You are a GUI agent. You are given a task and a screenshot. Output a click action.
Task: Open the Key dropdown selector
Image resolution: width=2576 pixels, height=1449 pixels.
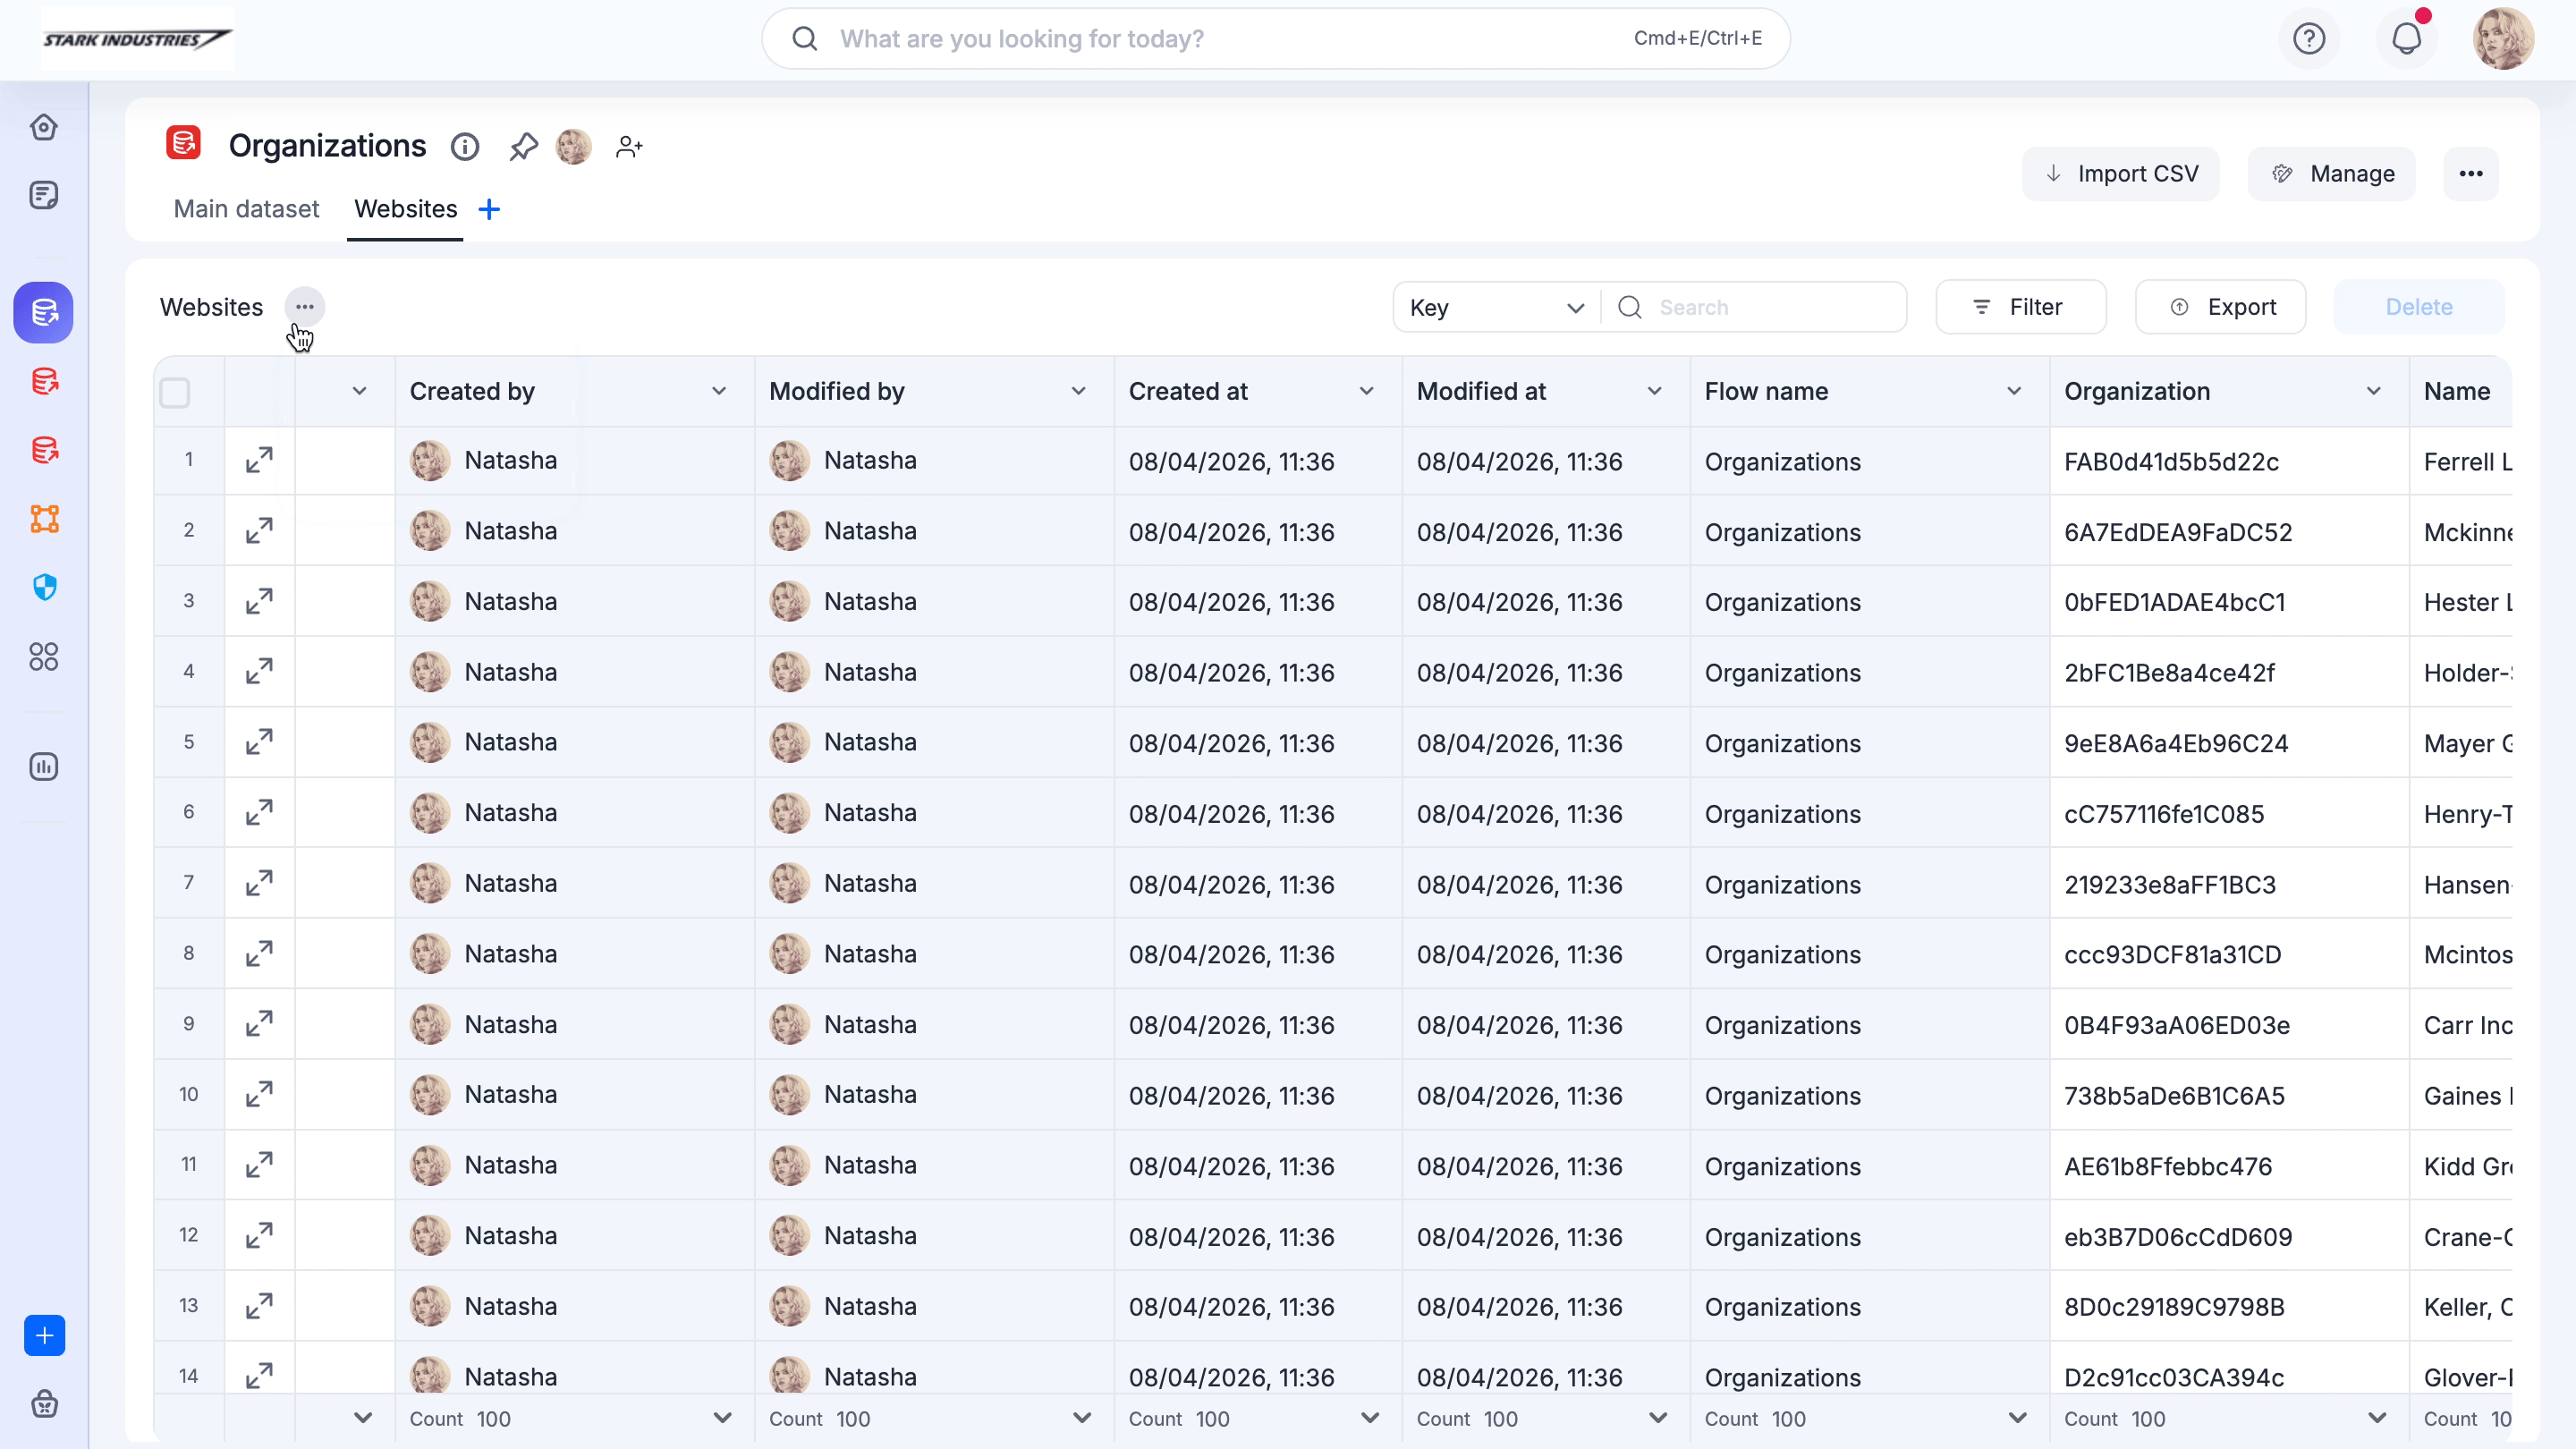[x=1496, y=307]
